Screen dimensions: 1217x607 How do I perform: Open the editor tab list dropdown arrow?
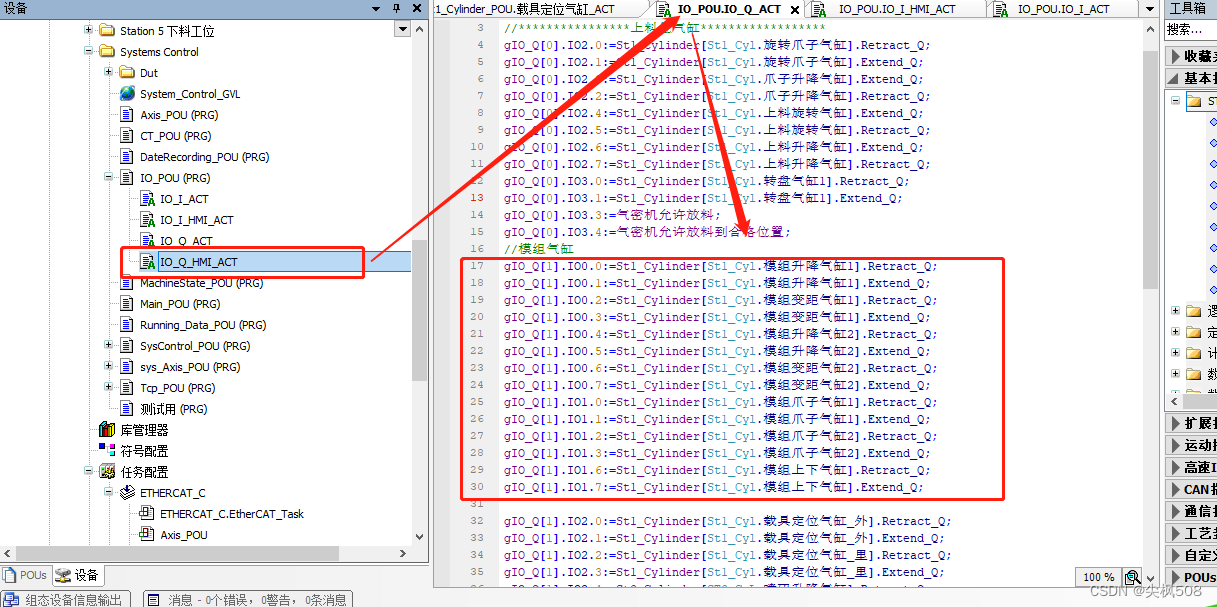click(1150, 8)
